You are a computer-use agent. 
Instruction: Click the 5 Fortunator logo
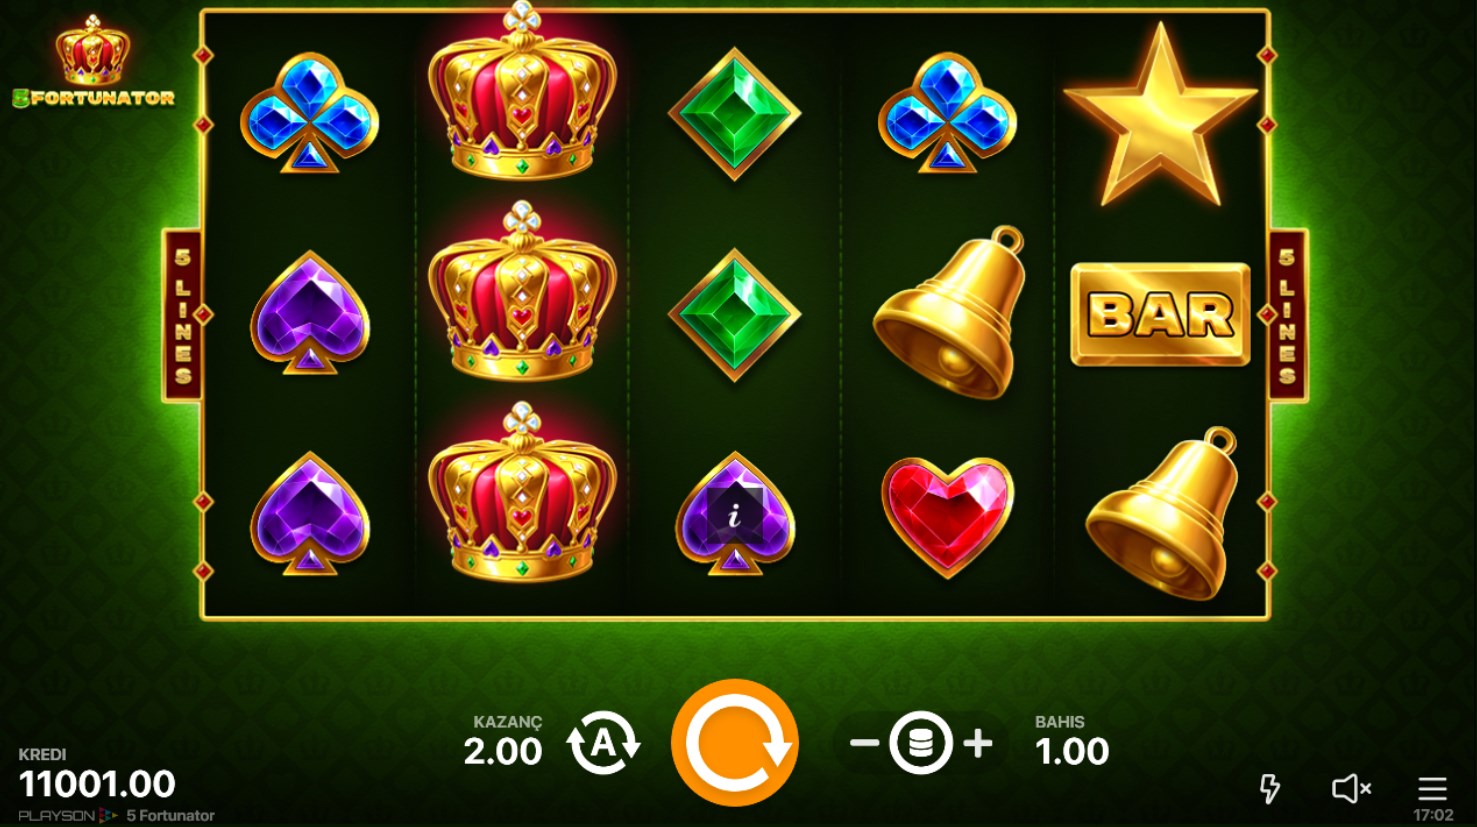click(93, 62)
